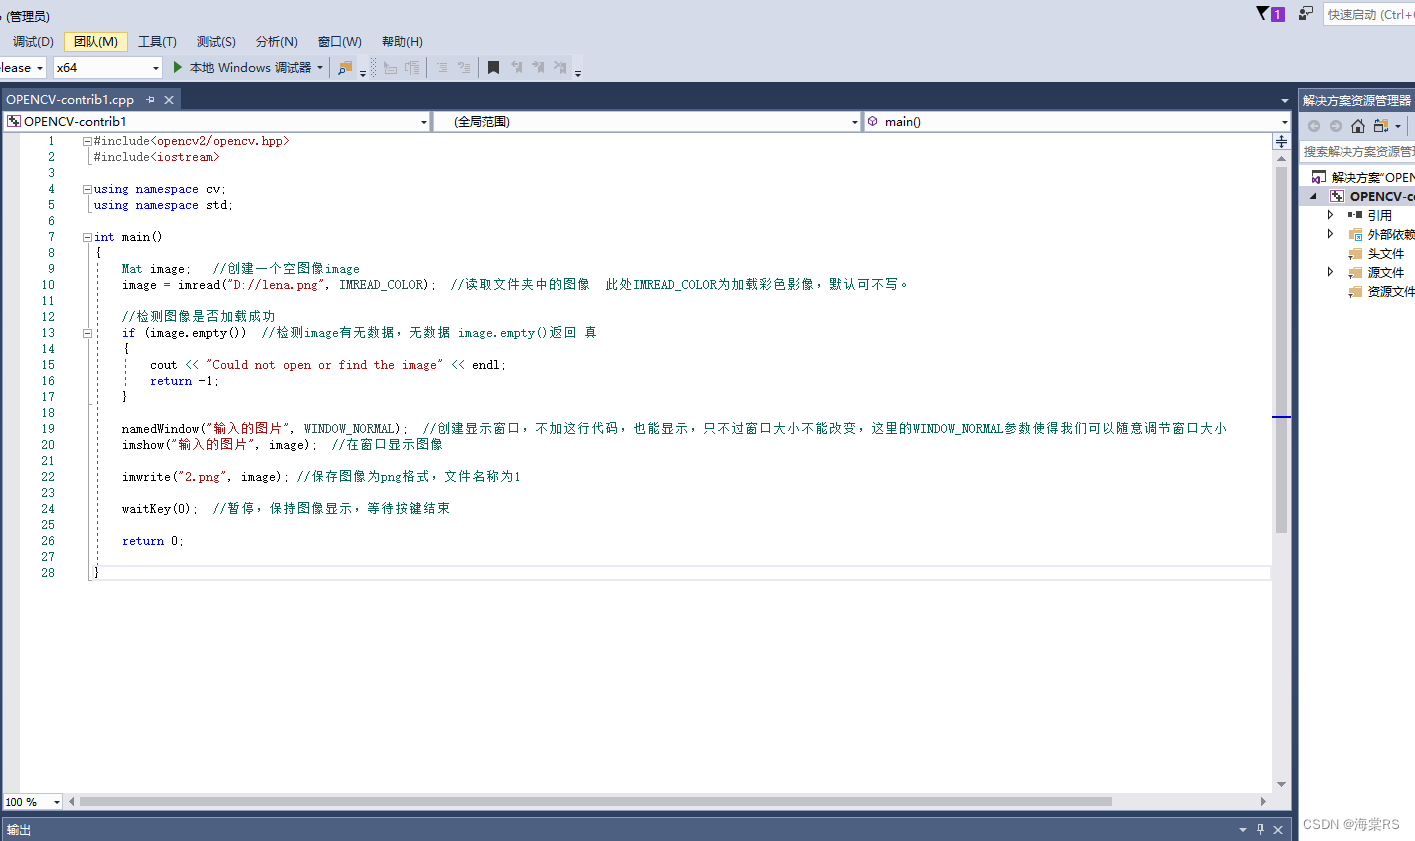Open the 帮助(H) menu

click(402, 41)
